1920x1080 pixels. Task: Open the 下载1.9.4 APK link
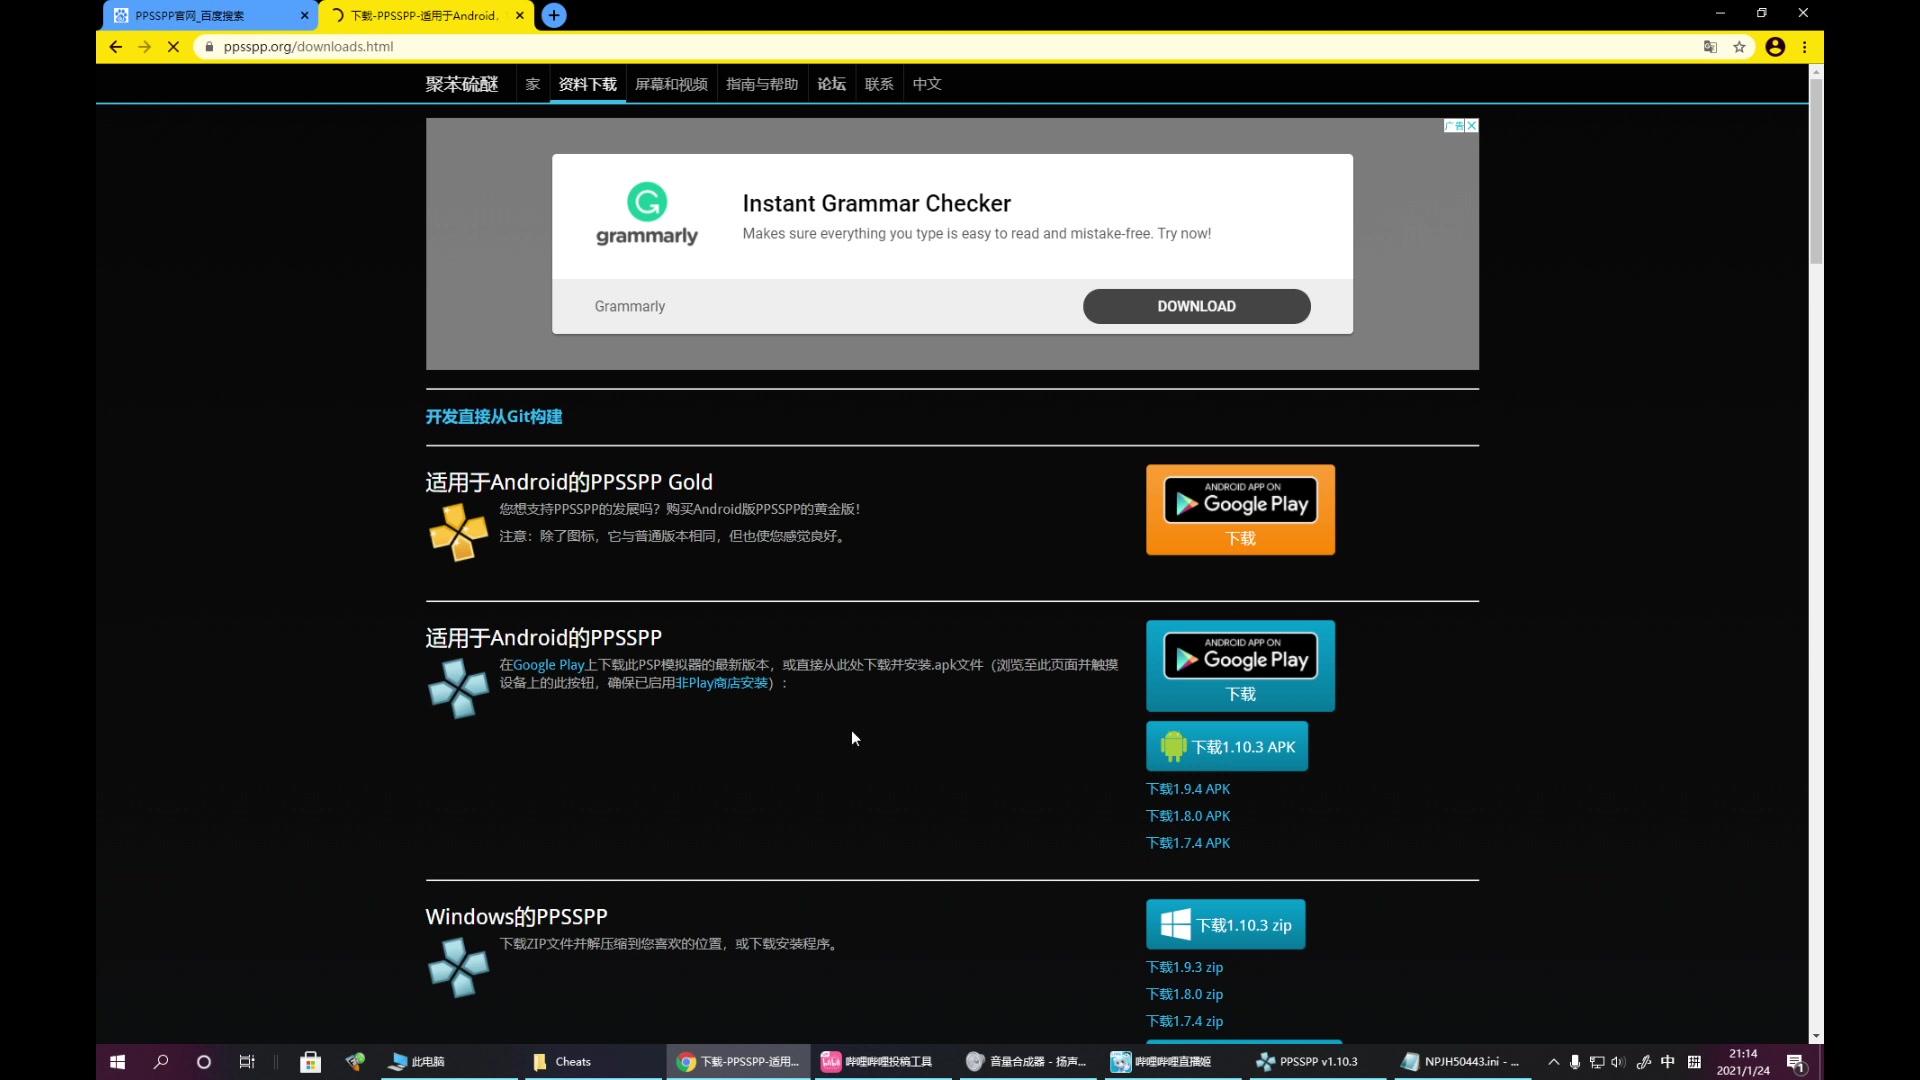[x=1188, y=789]
